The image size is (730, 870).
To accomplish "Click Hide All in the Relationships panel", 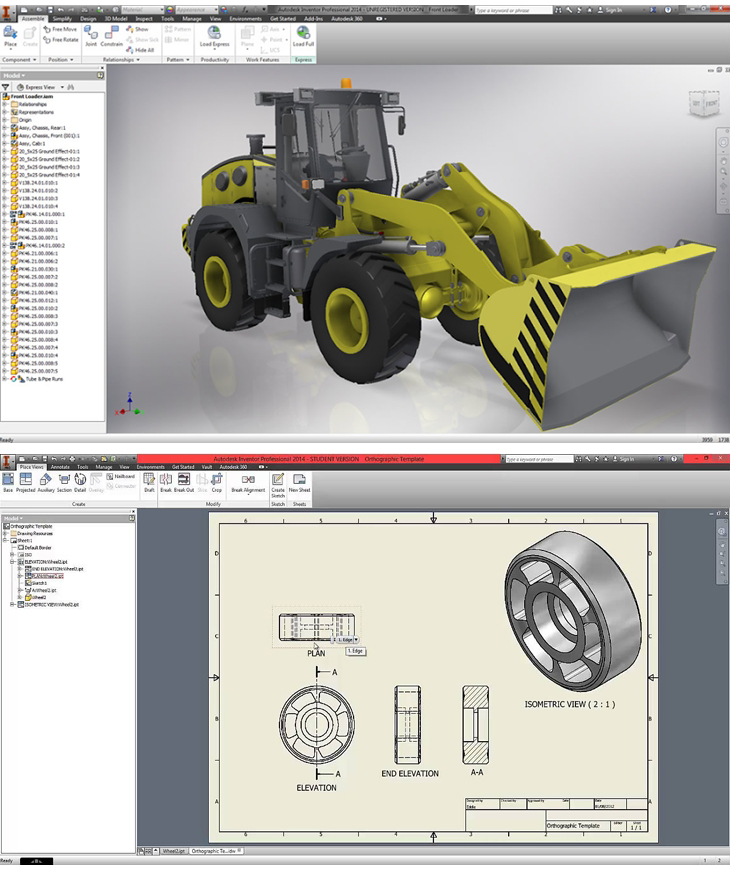I will [x=140, y=50].
